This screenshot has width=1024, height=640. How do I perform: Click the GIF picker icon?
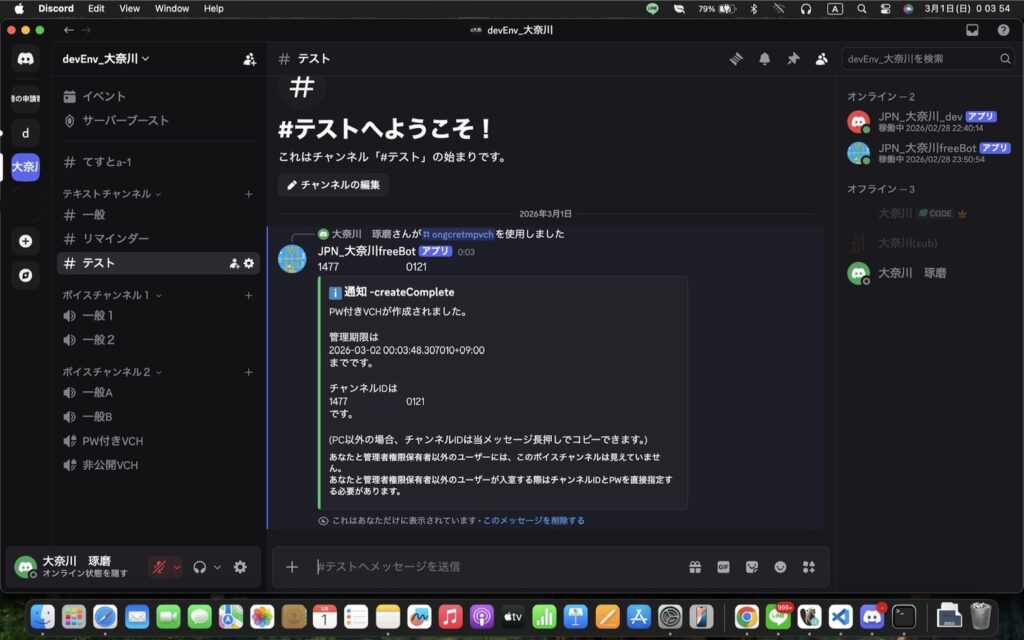pos(723,567)
